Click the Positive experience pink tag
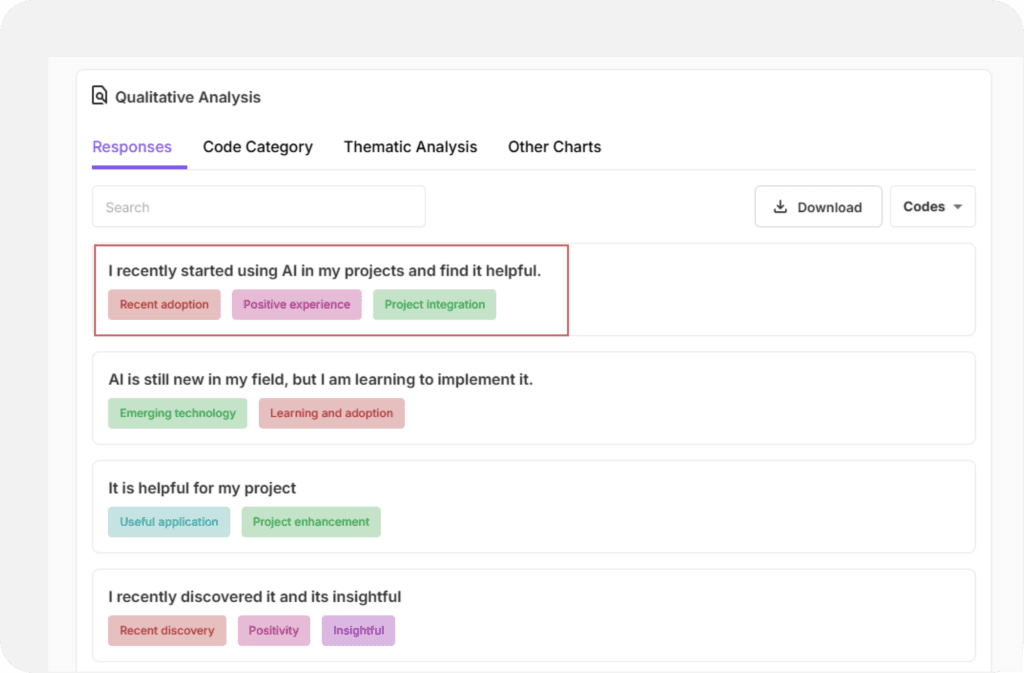 click(x=296, y=305)
